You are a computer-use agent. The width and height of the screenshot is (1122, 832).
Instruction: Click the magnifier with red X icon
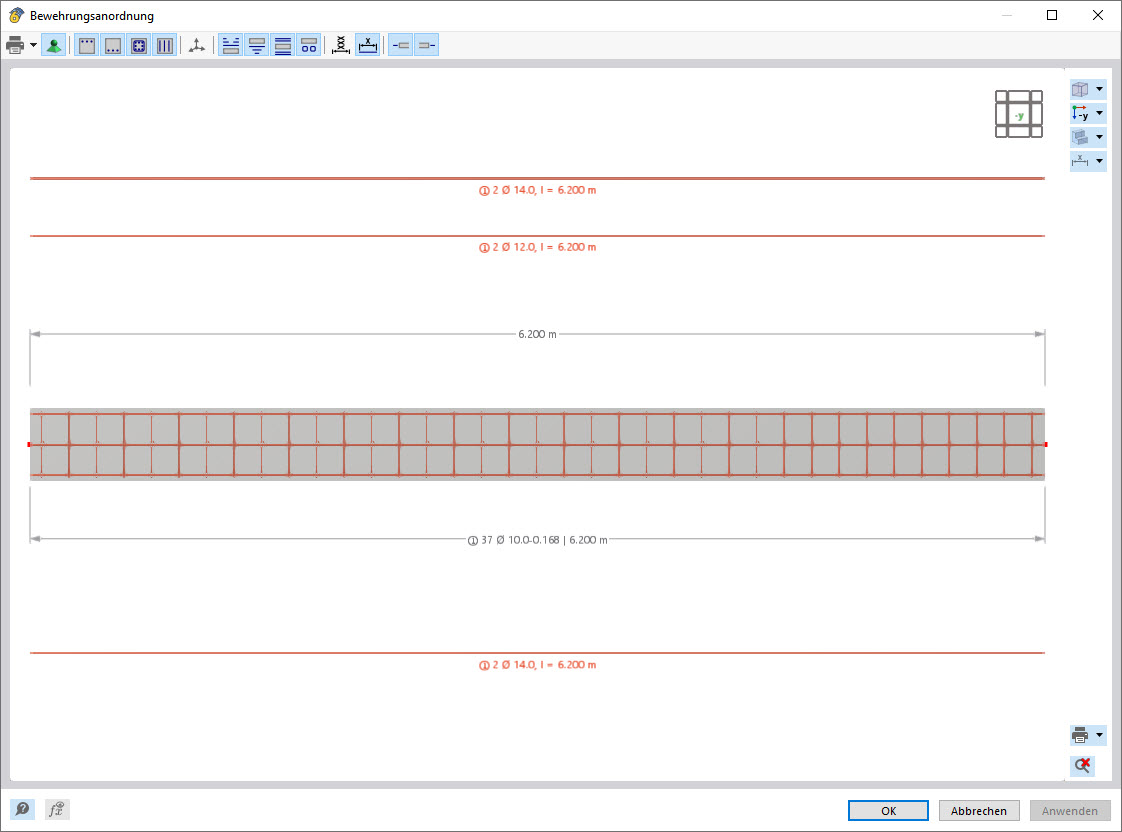point(1083,766)
